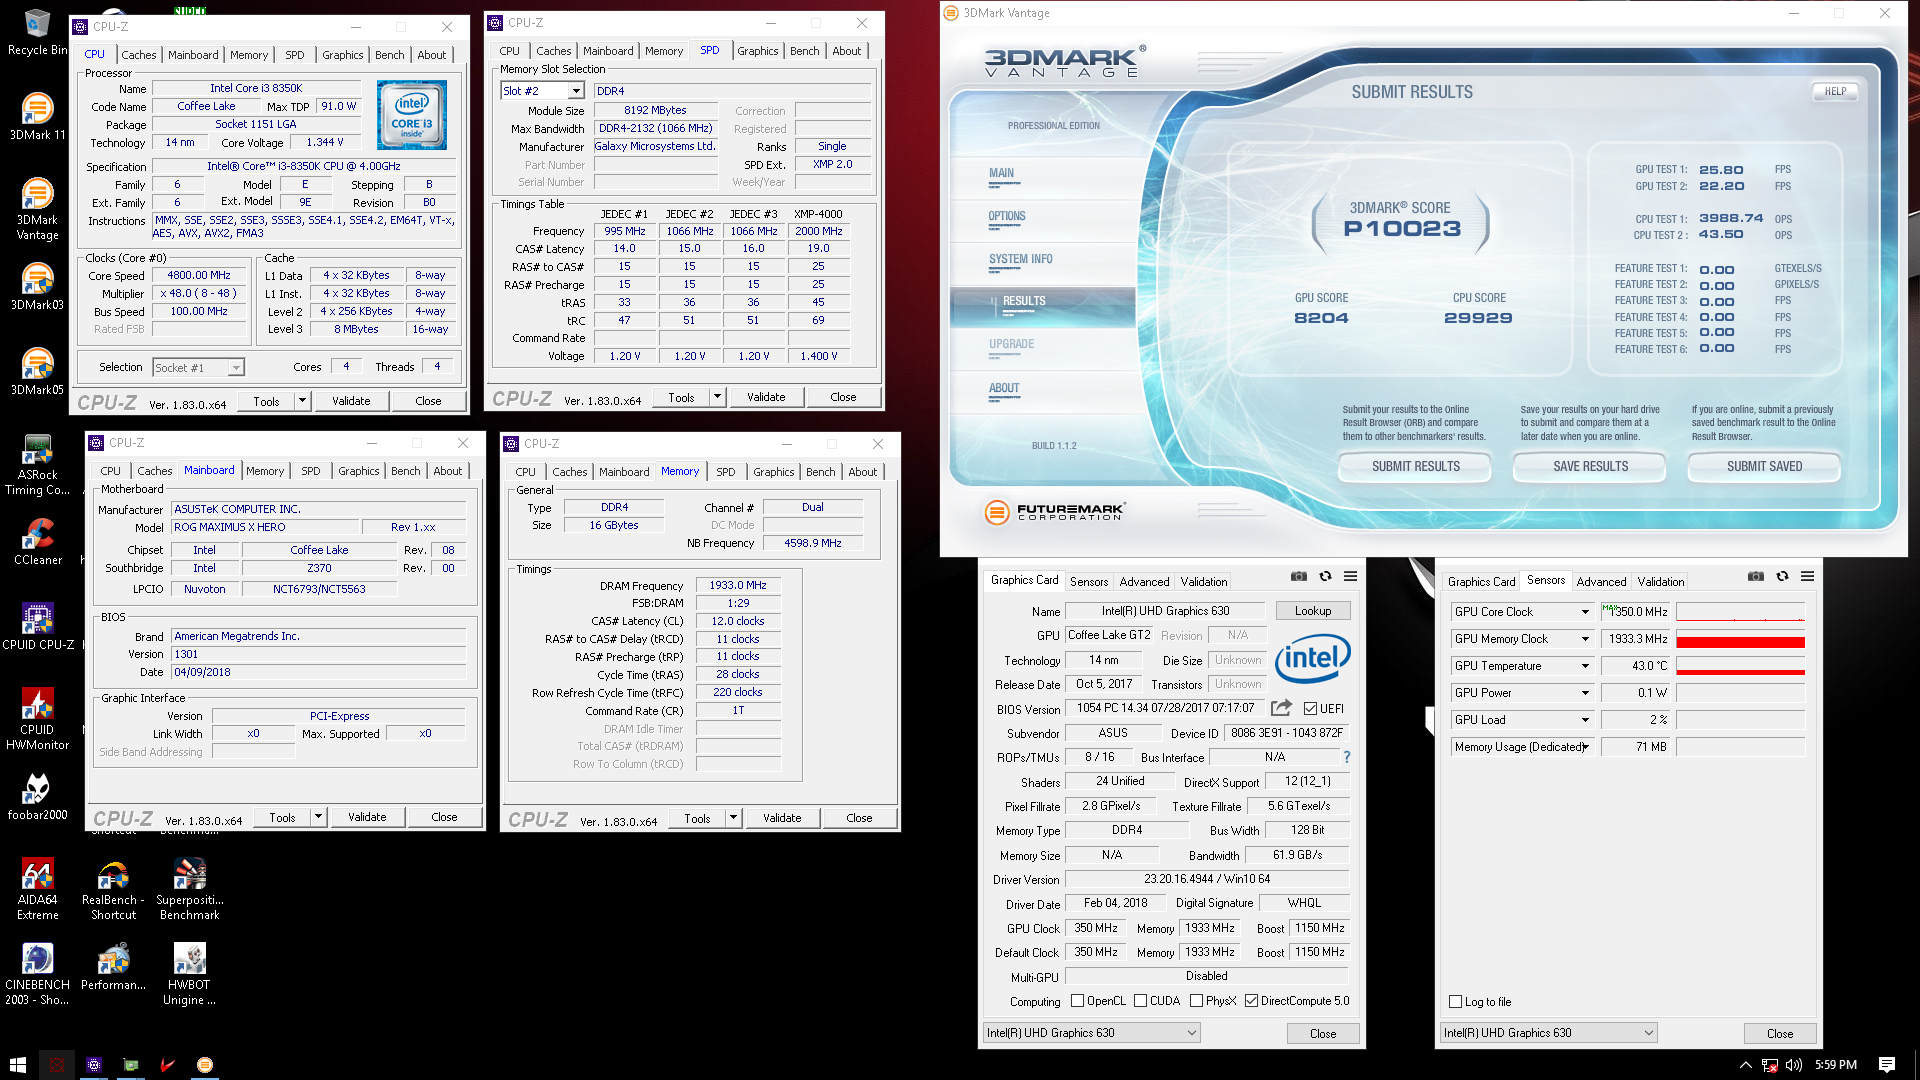Click Validate in CPU-Z Memory window
1920x1080 pixels.
click(782, 818)
